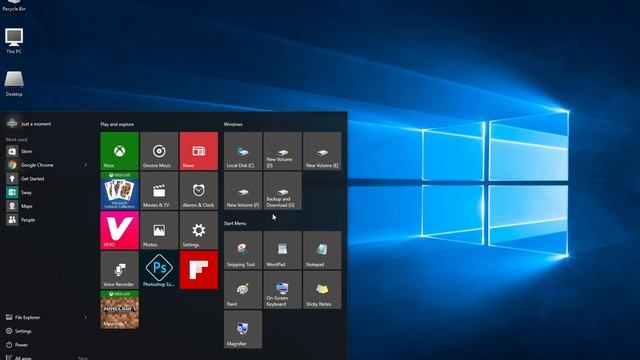Open the Paint tile
640x360 pixels.
(x=243, y=289)
